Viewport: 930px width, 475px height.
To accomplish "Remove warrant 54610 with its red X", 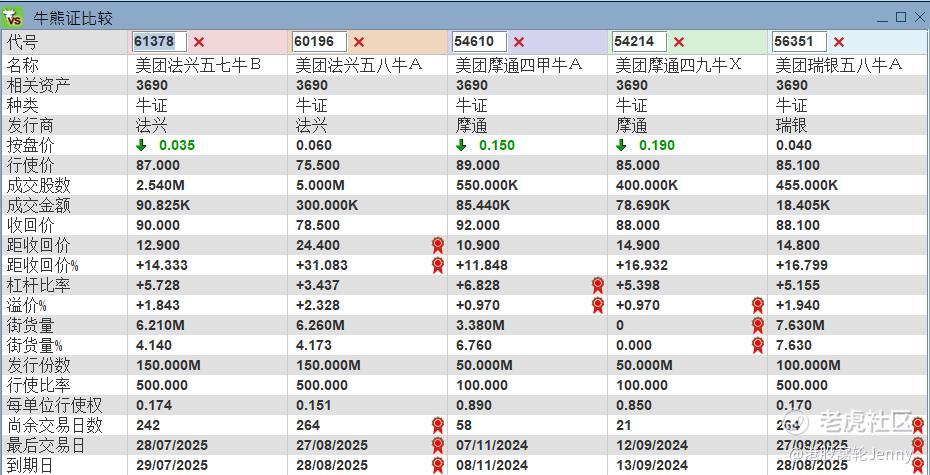I will tap(519, 42).
